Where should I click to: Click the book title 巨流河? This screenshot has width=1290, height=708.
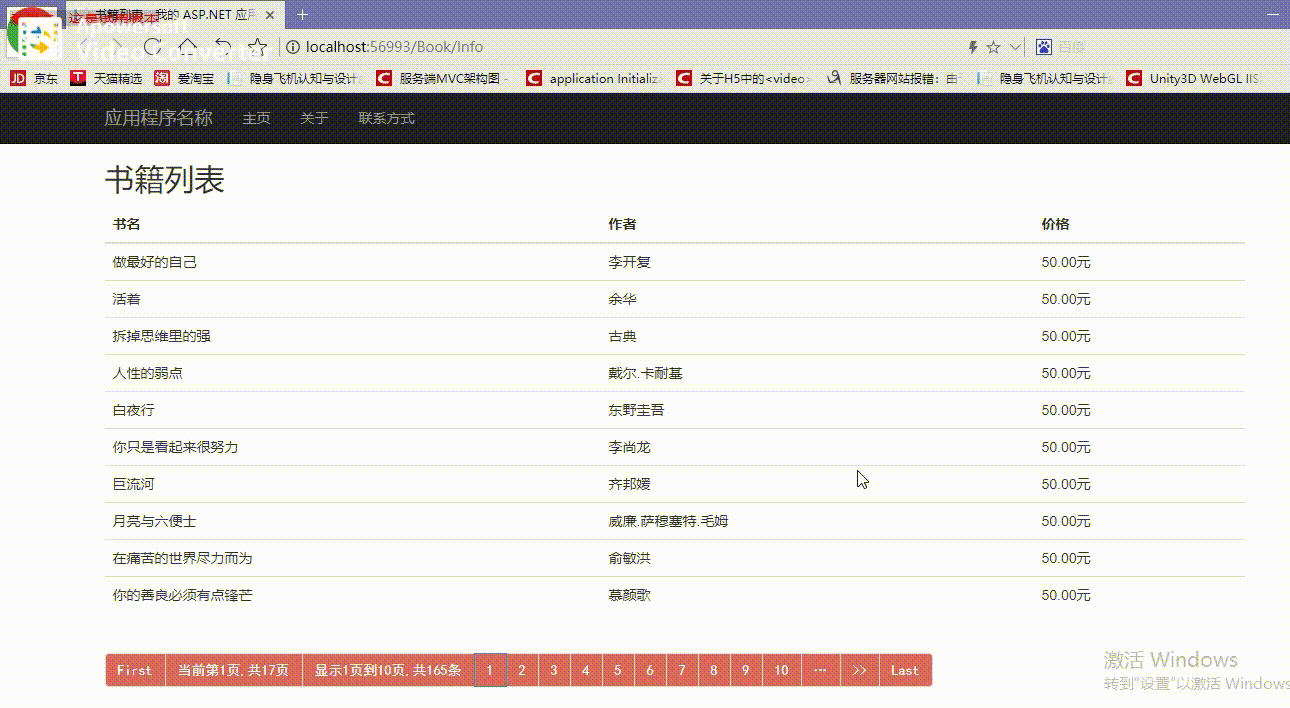click(x=134, y=484)
